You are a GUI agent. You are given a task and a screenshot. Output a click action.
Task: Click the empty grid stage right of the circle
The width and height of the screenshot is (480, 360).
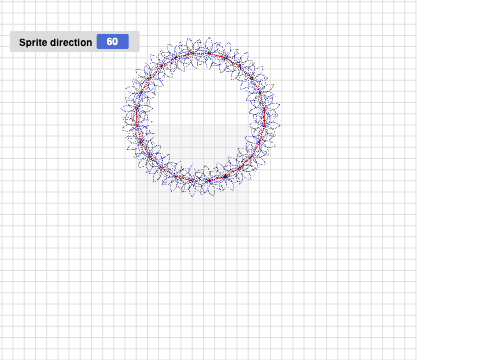pos(347,117)
